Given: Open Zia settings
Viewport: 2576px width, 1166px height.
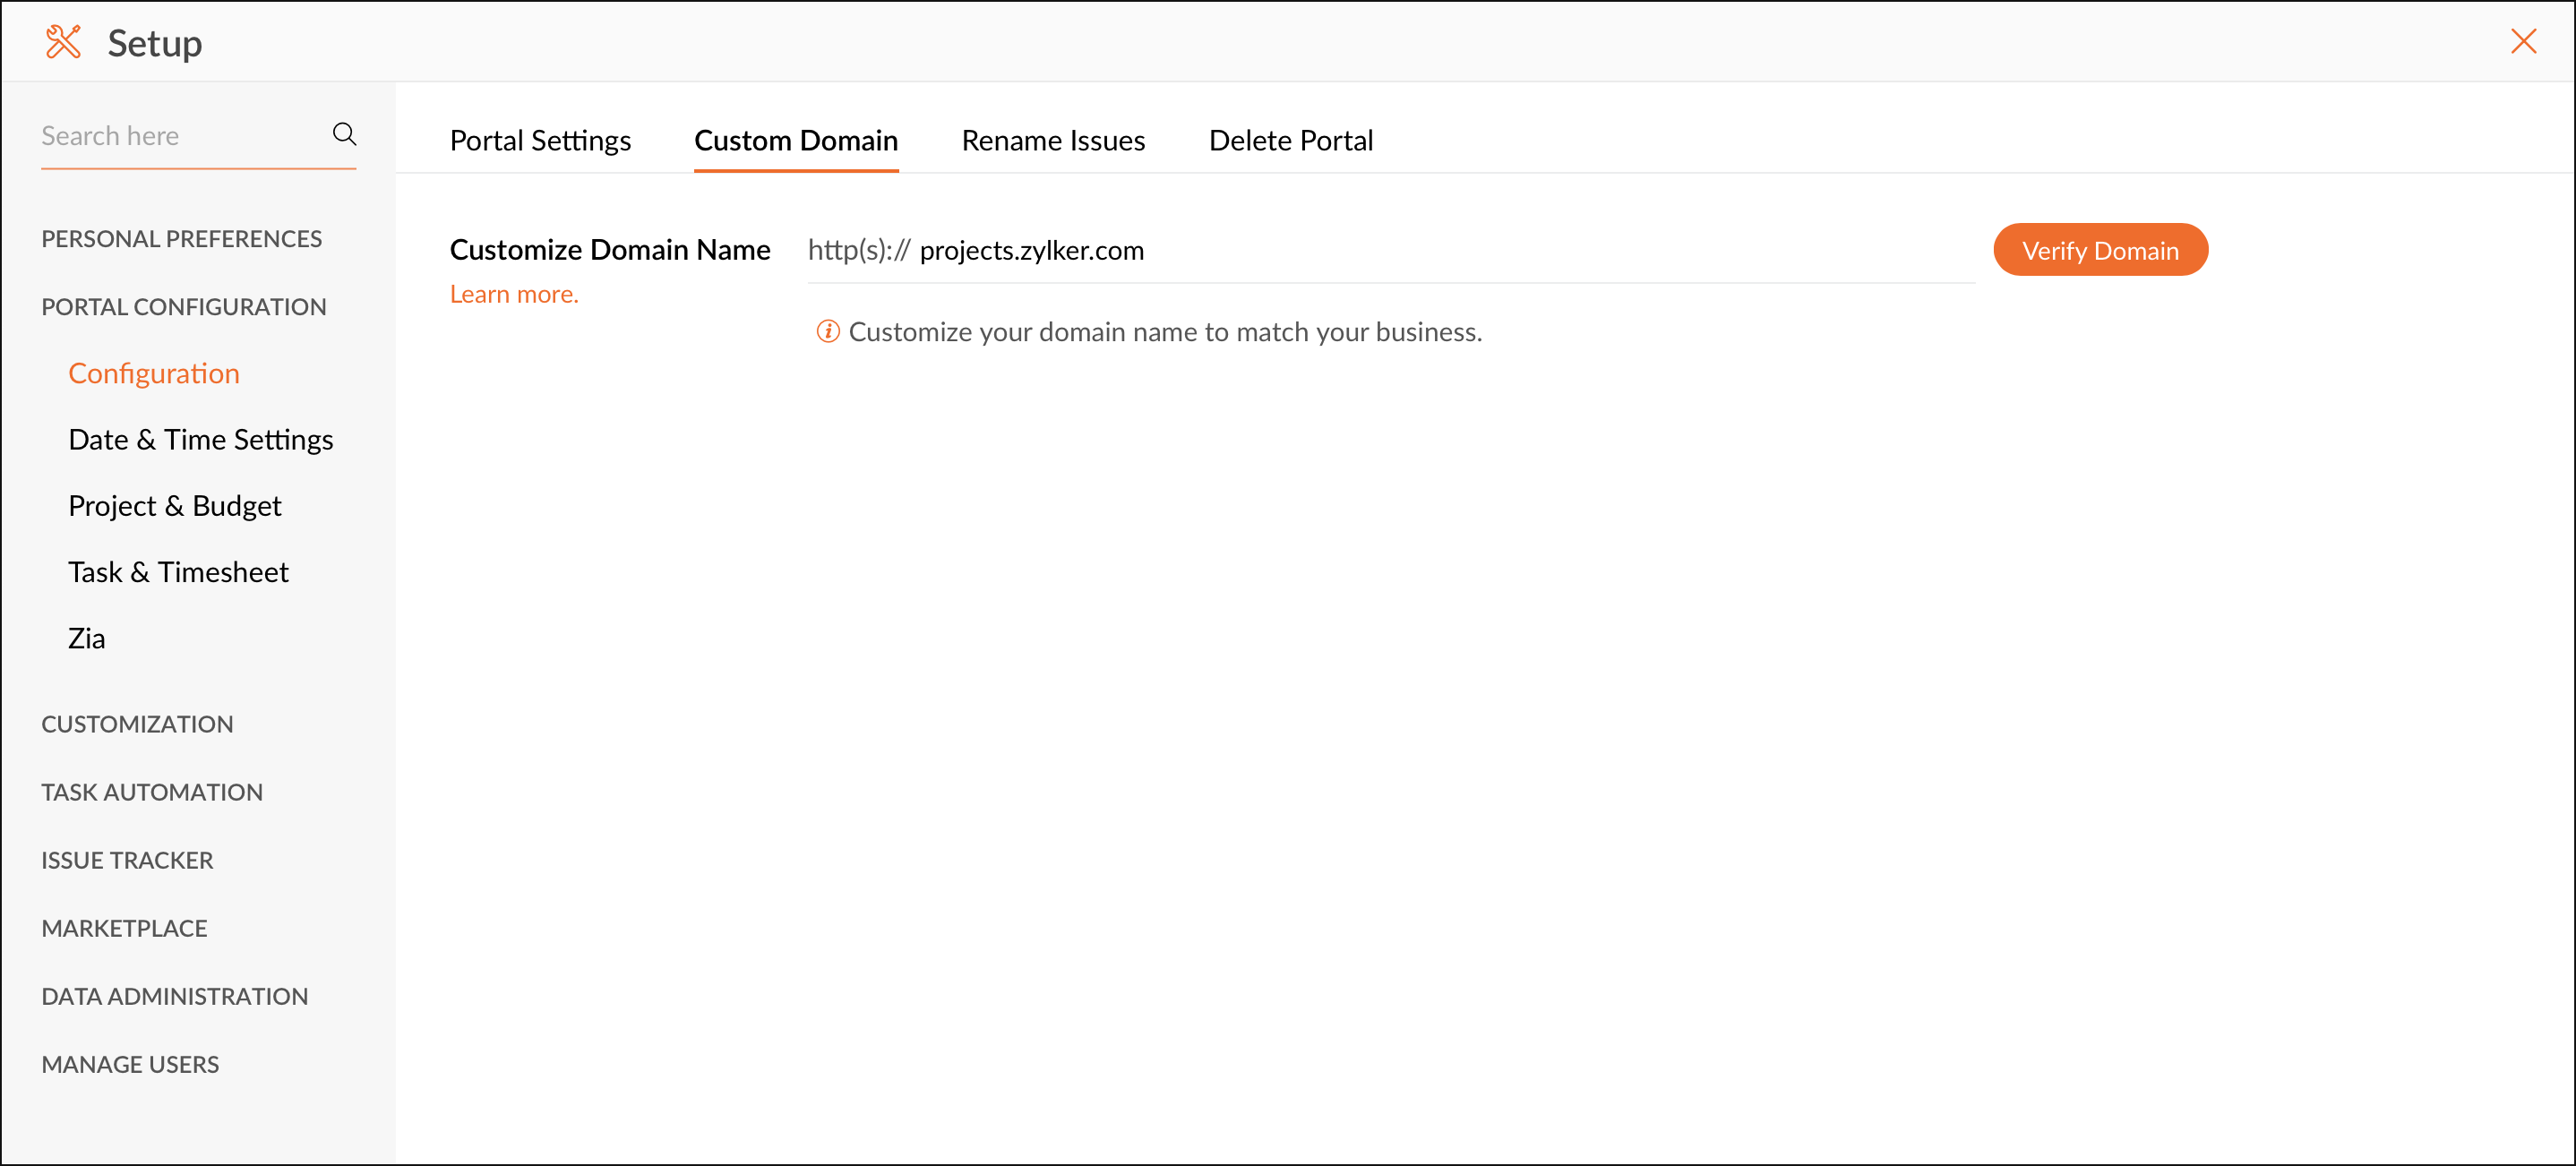Looking at the screenshot, I should [x=86, y=638].
